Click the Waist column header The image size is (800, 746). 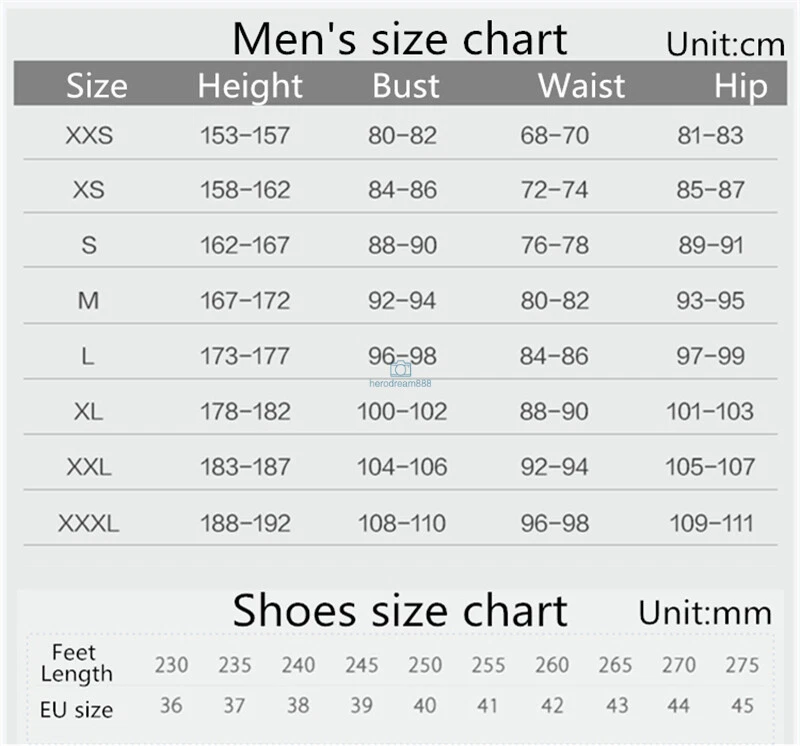pyautogui.click(x=582, y=86)
